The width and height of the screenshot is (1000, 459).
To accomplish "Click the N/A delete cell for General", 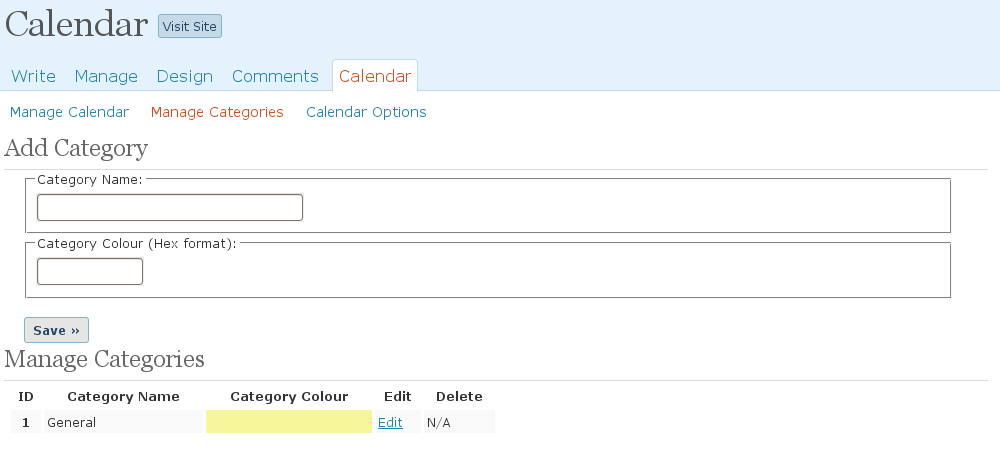I will (439, 423).
